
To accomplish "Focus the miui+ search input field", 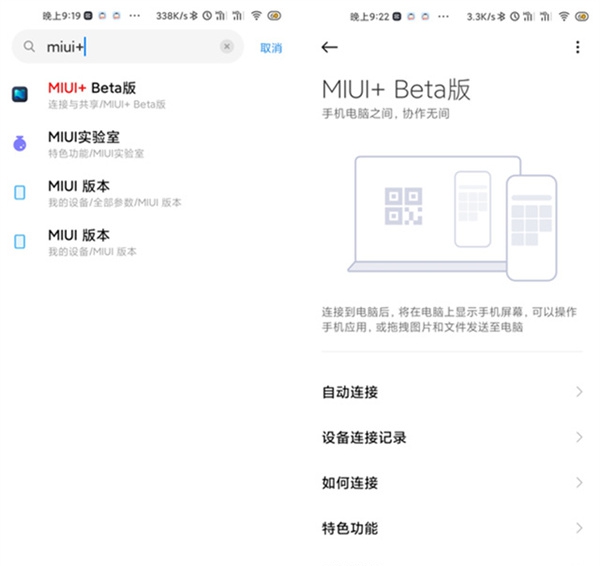I will pyautogui.click(x=128, y=47).
